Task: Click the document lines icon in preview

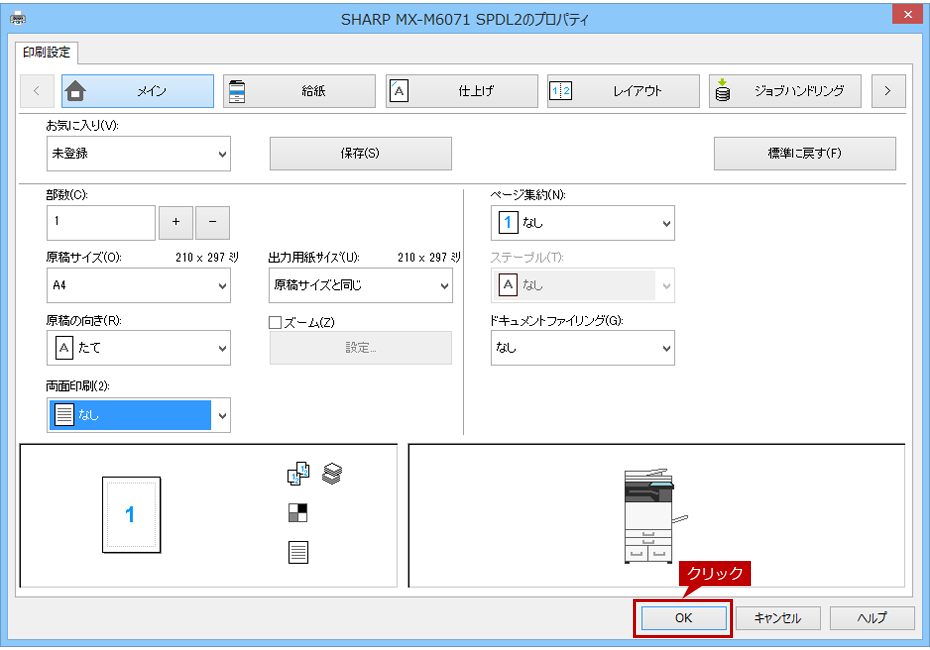Action: 298,552
